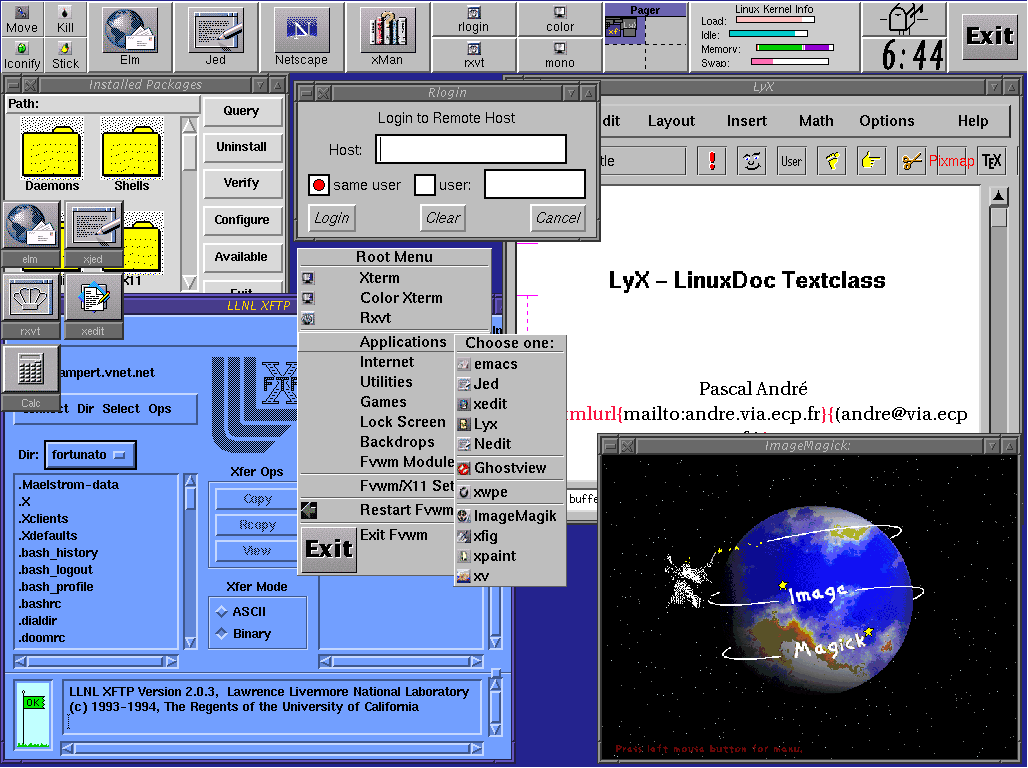Screen dimensions: 1028x768
Task: Click the smiley face icon in LyX toolbar
Action: (752, 160)
